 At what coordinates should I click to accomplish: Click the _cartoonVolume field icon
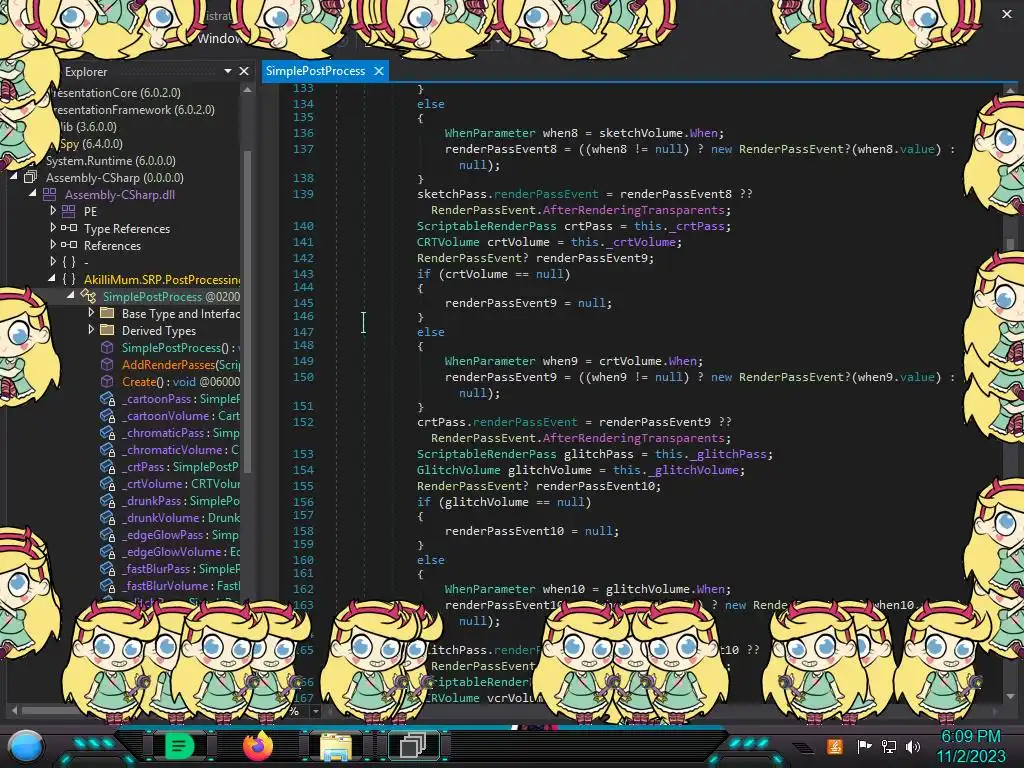coord(107,416)
